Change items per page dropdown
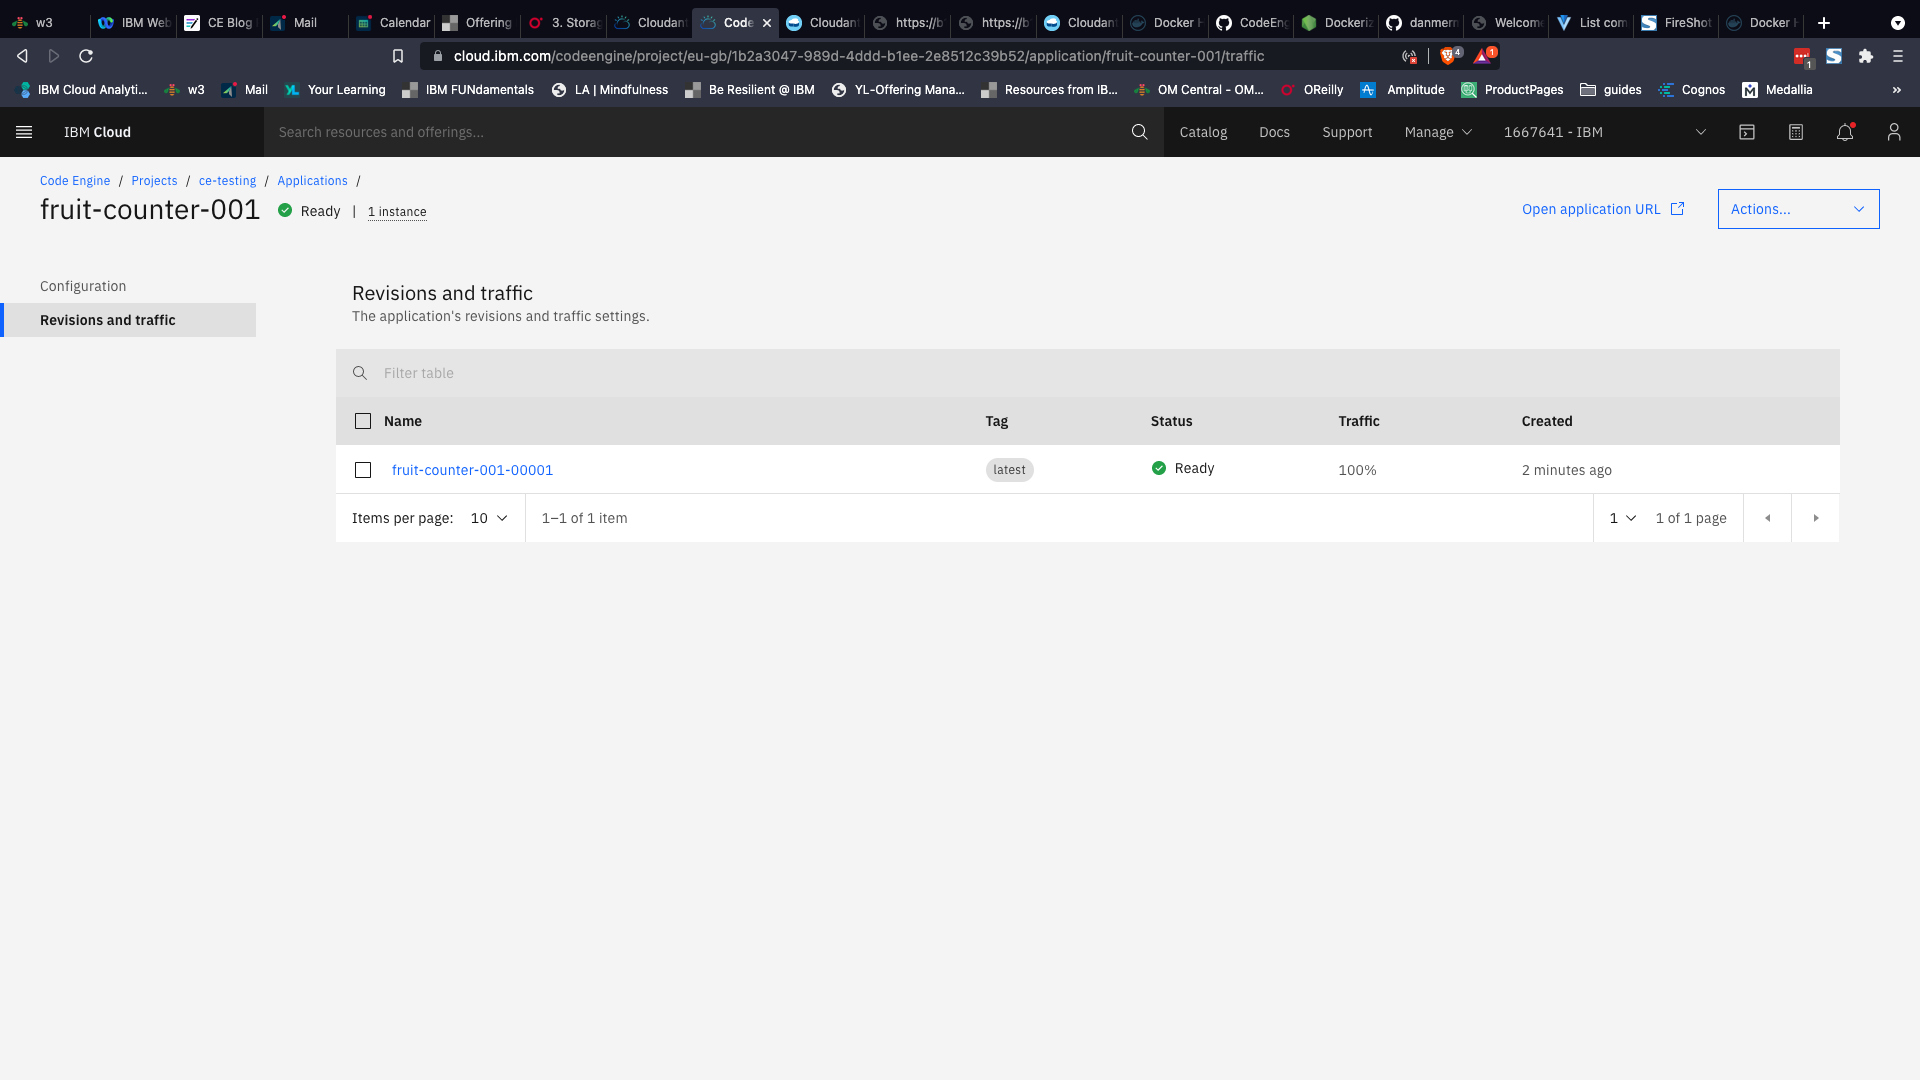This screenshot has height=1080, width=1920. click(489, 518)
